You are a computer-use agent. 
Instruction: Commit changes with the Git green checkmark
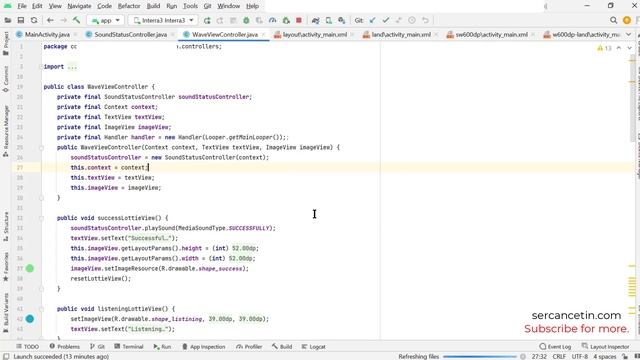pyautogui.click(x=386, y=20)
